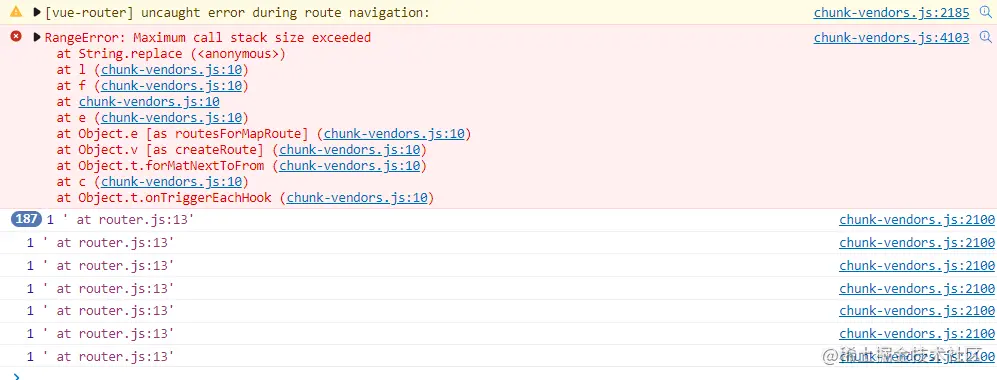Click the blue 187 repeat count badge
Screen dimensions: 997x380
point(27,220)
